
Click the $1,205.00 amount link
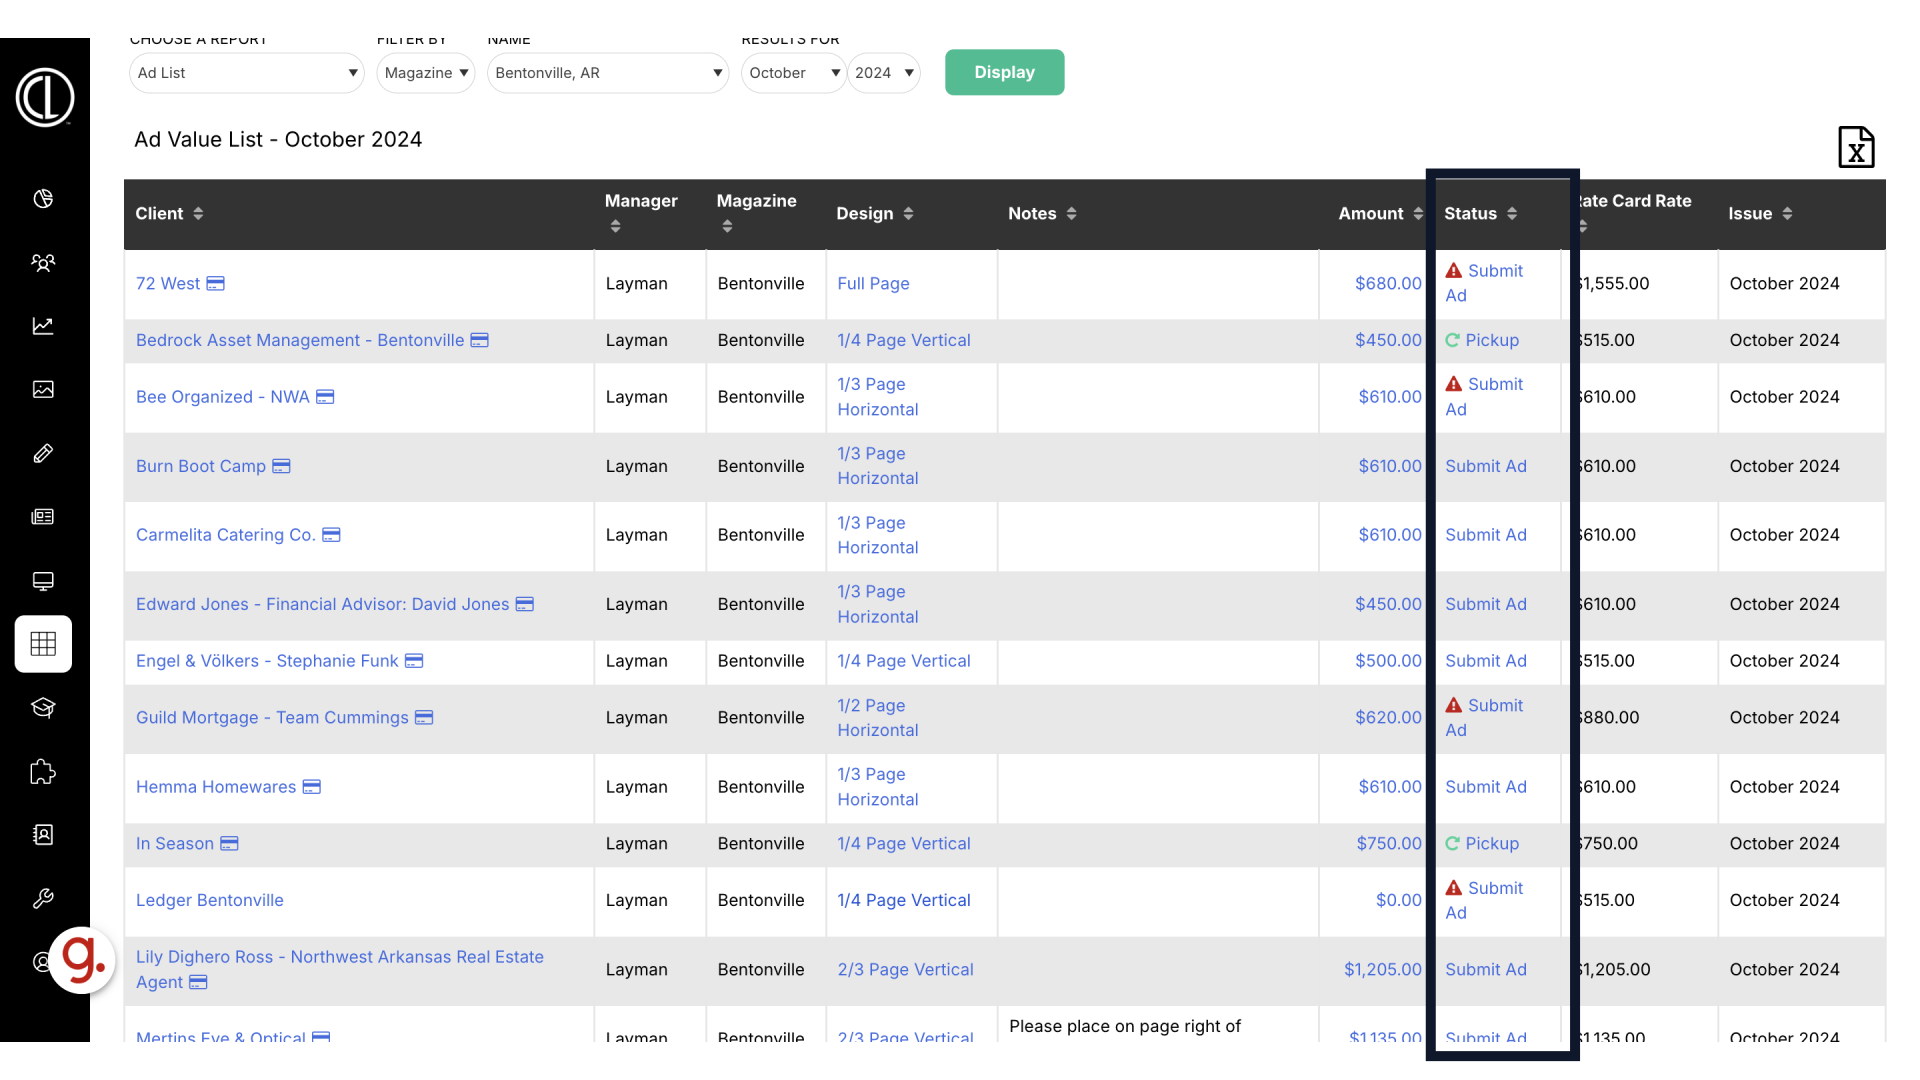(x=1382, y=970)
